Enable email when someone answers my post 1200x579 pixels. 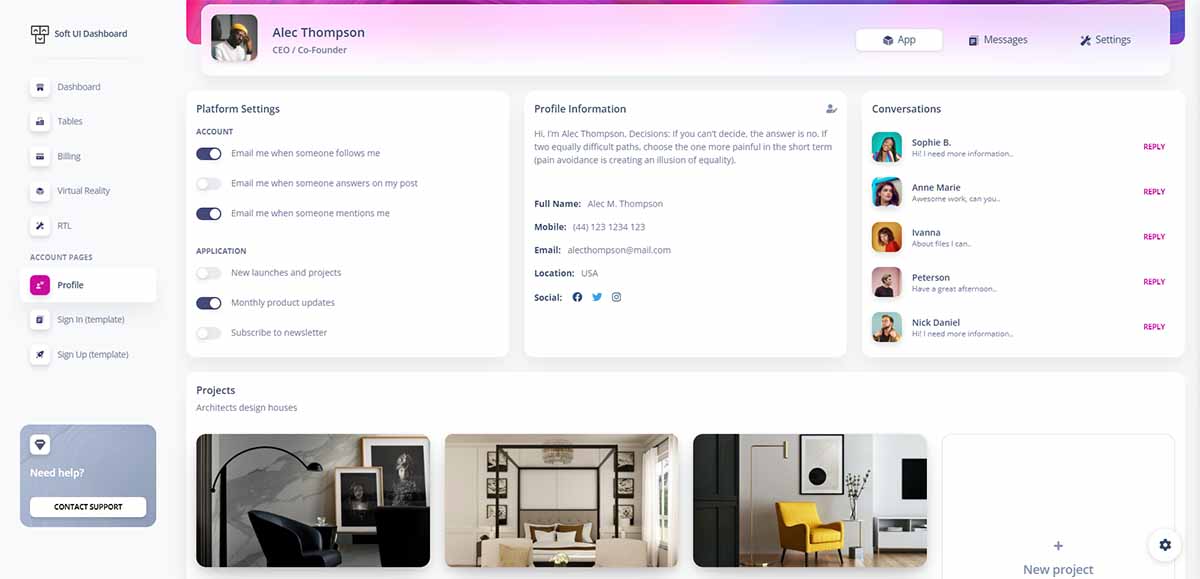[x=209, y=184]
